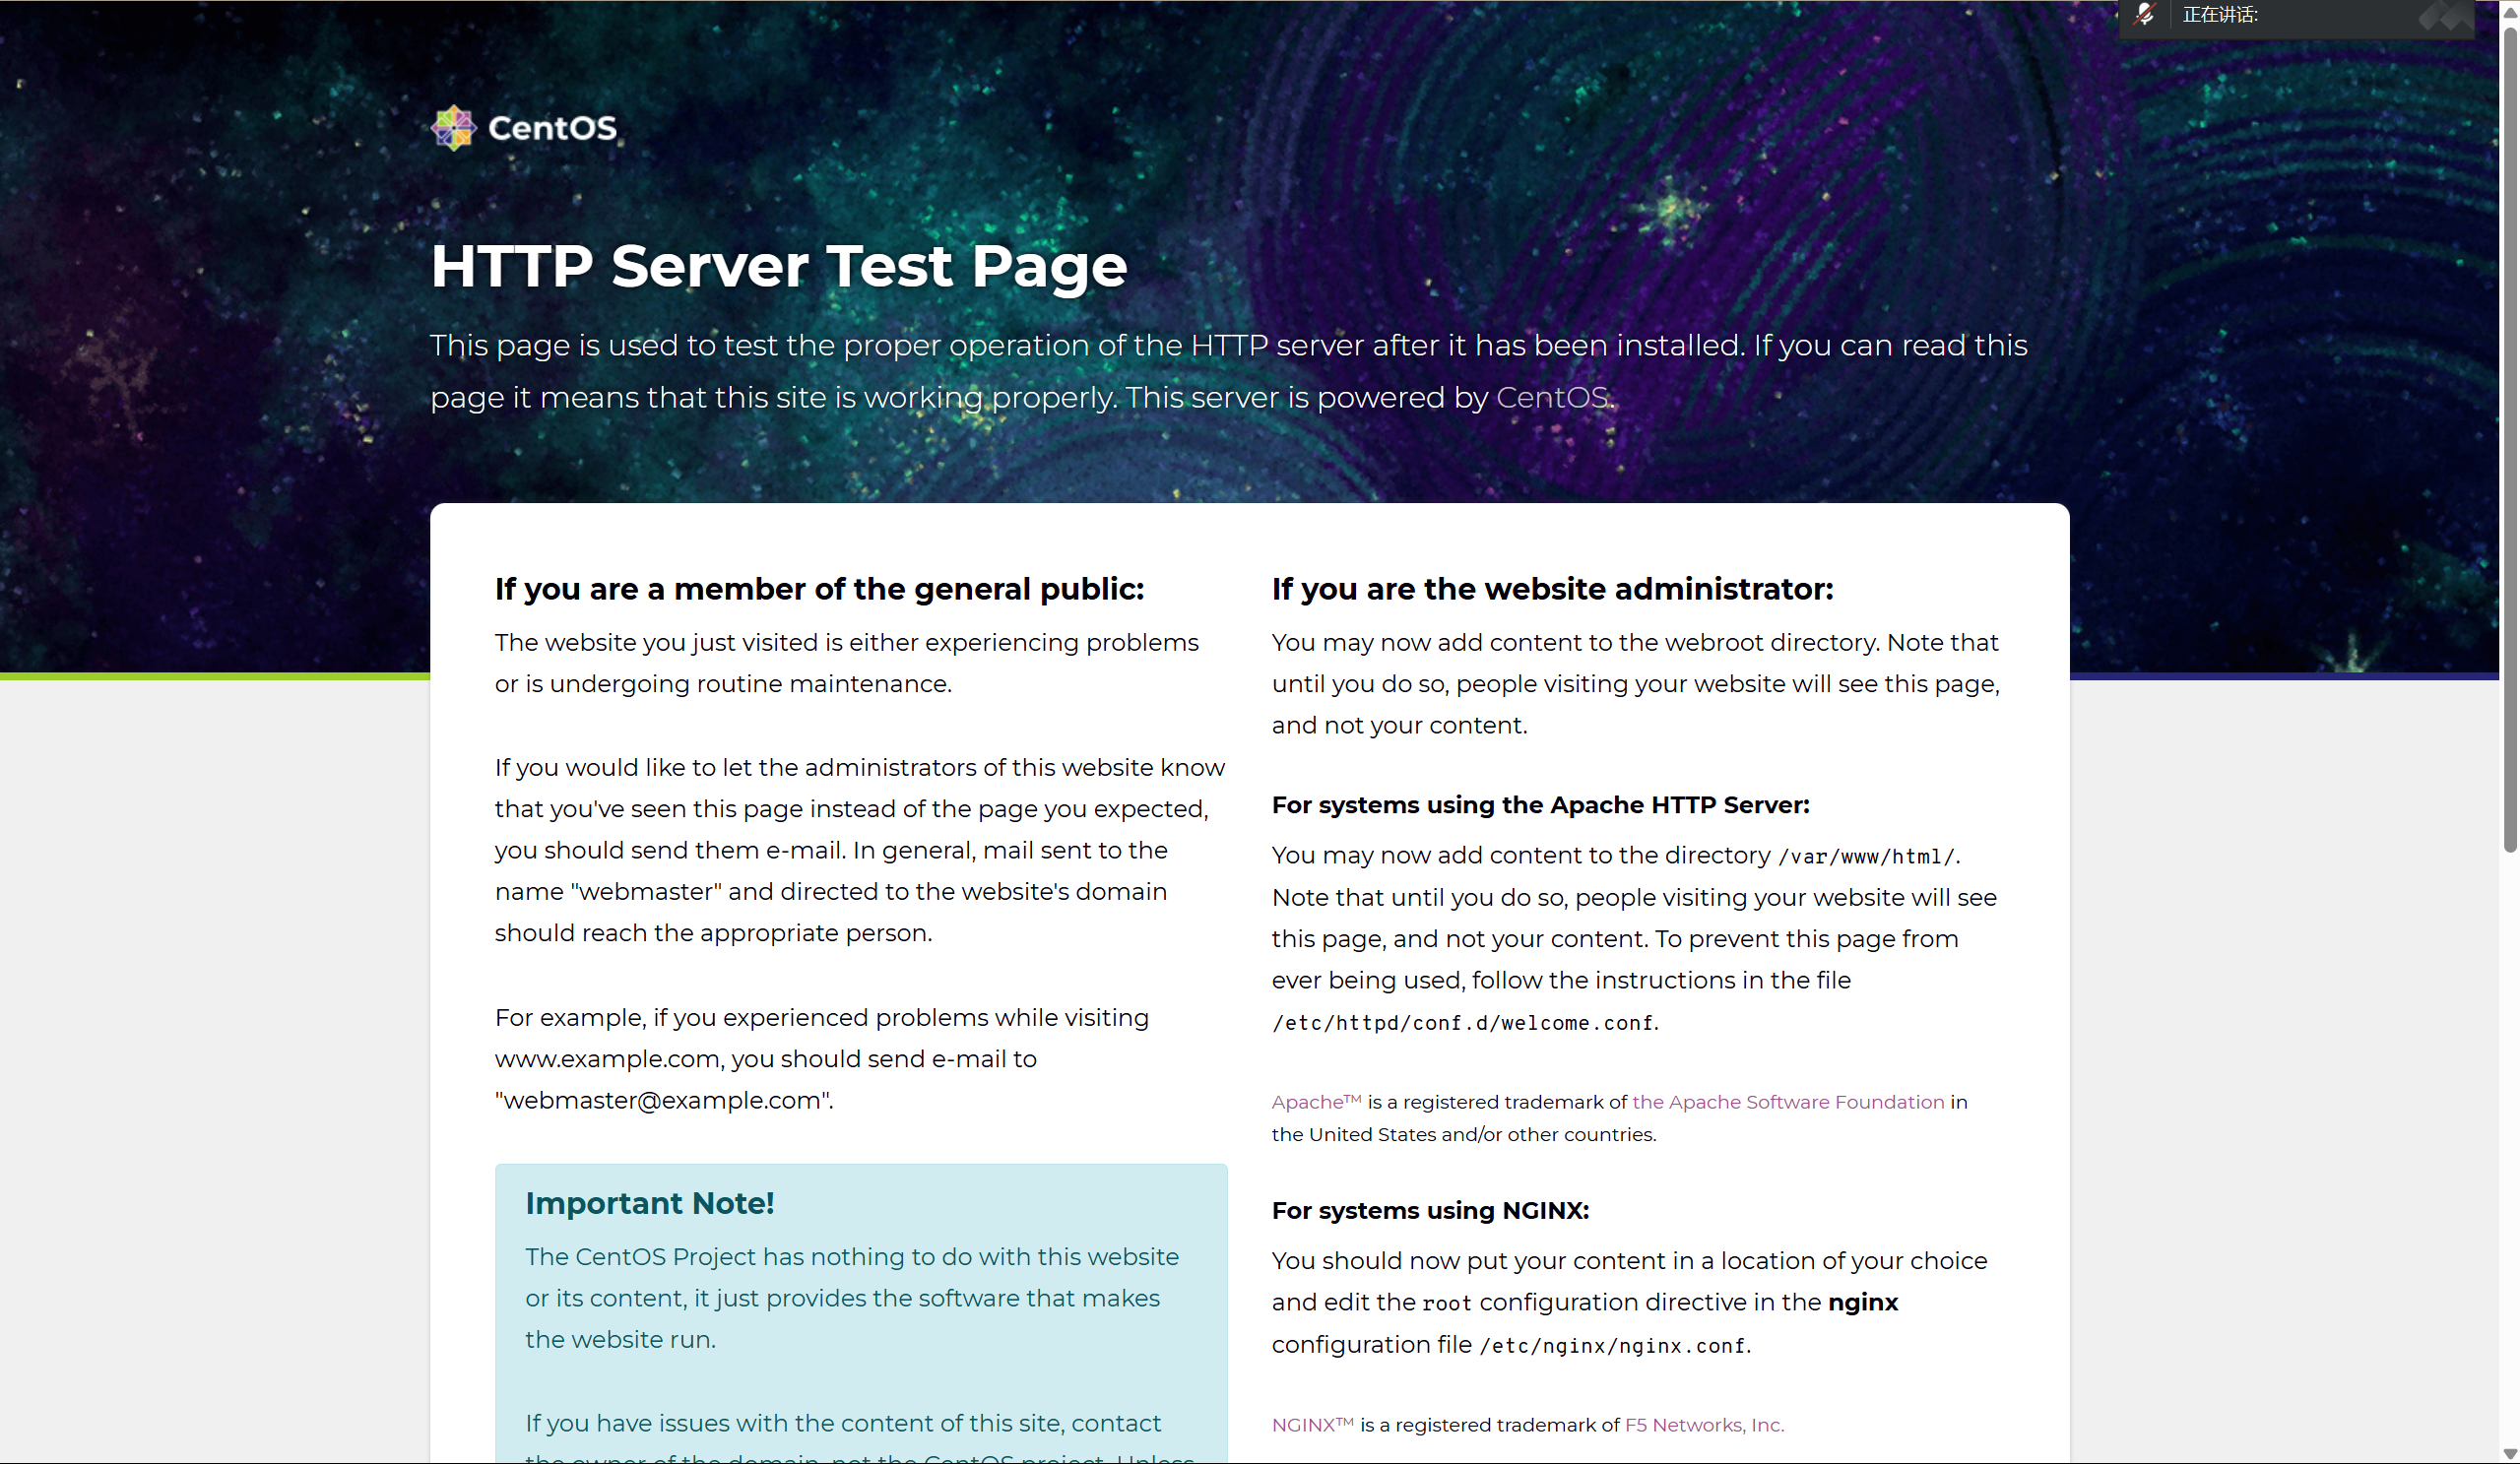This screenshot has height=1464, width=2520.
Task: Open the CentOS link in the intro paragraph
Action: pos(1551,398)
